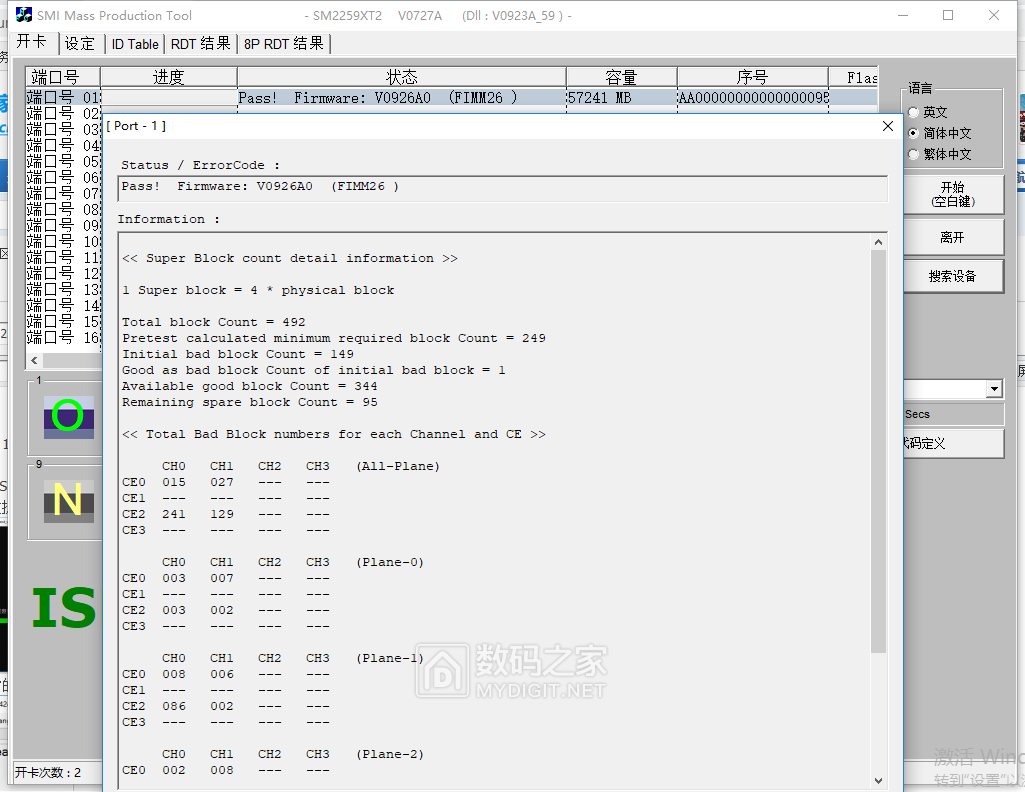Click the green O status icon for port 1

pyautogui.click(x=68, y=416)
